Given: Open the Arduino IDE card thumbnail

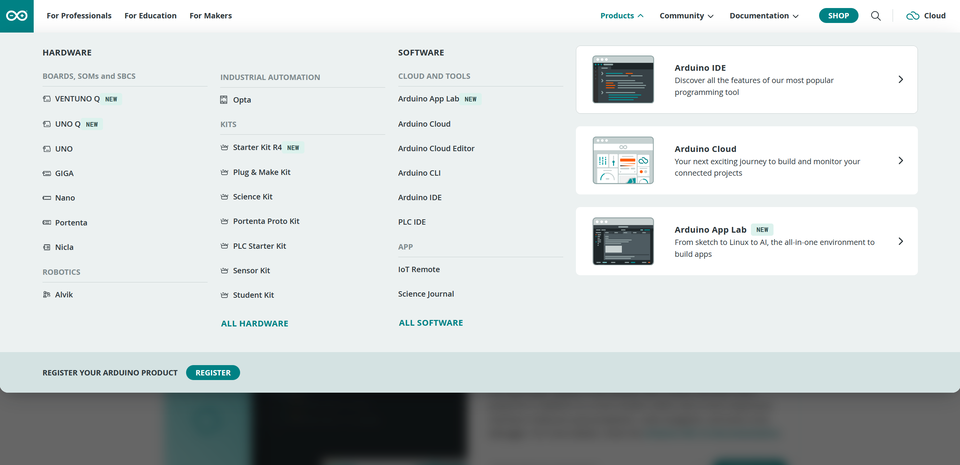Looking at the screenshot, I should [x=623, y=80].
